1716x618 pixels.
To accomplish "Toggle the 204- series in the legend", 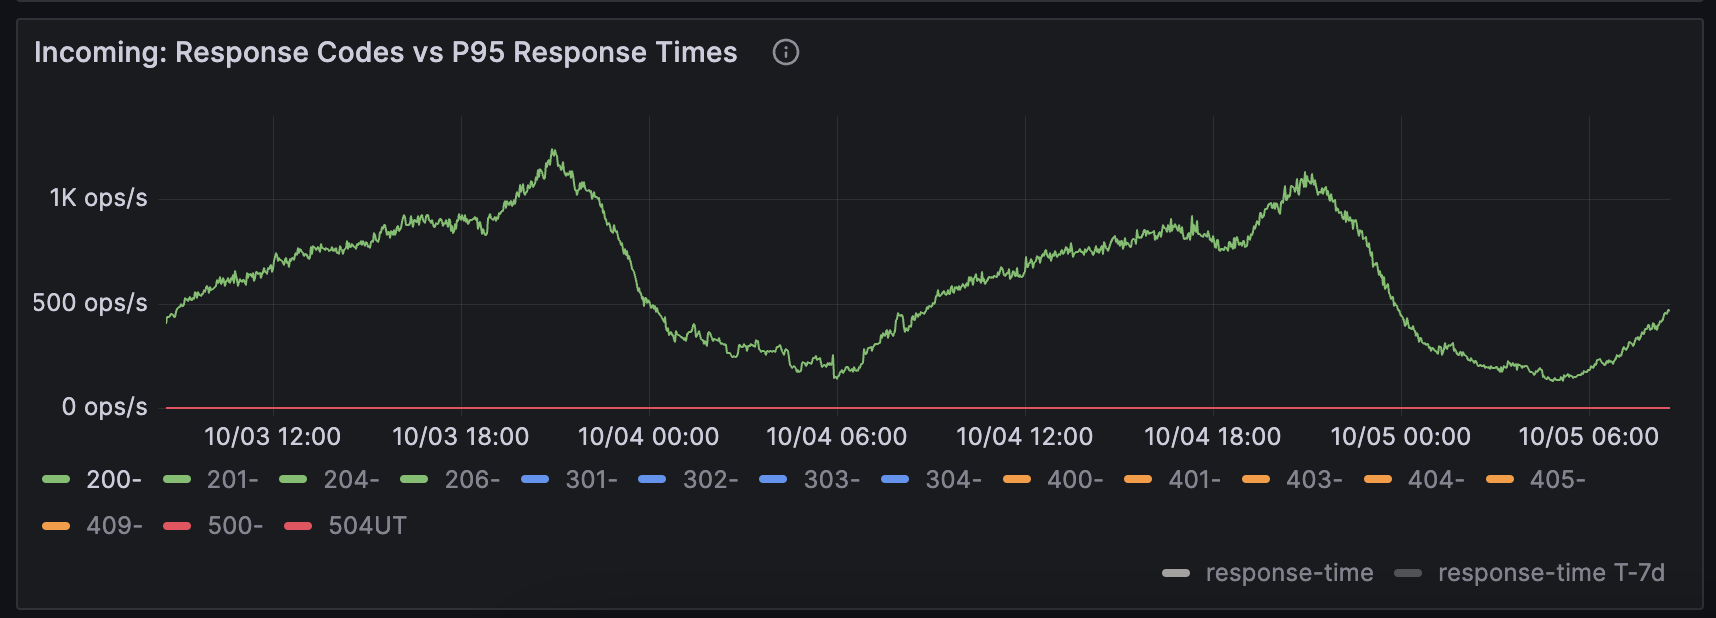I will click(351, 480).
